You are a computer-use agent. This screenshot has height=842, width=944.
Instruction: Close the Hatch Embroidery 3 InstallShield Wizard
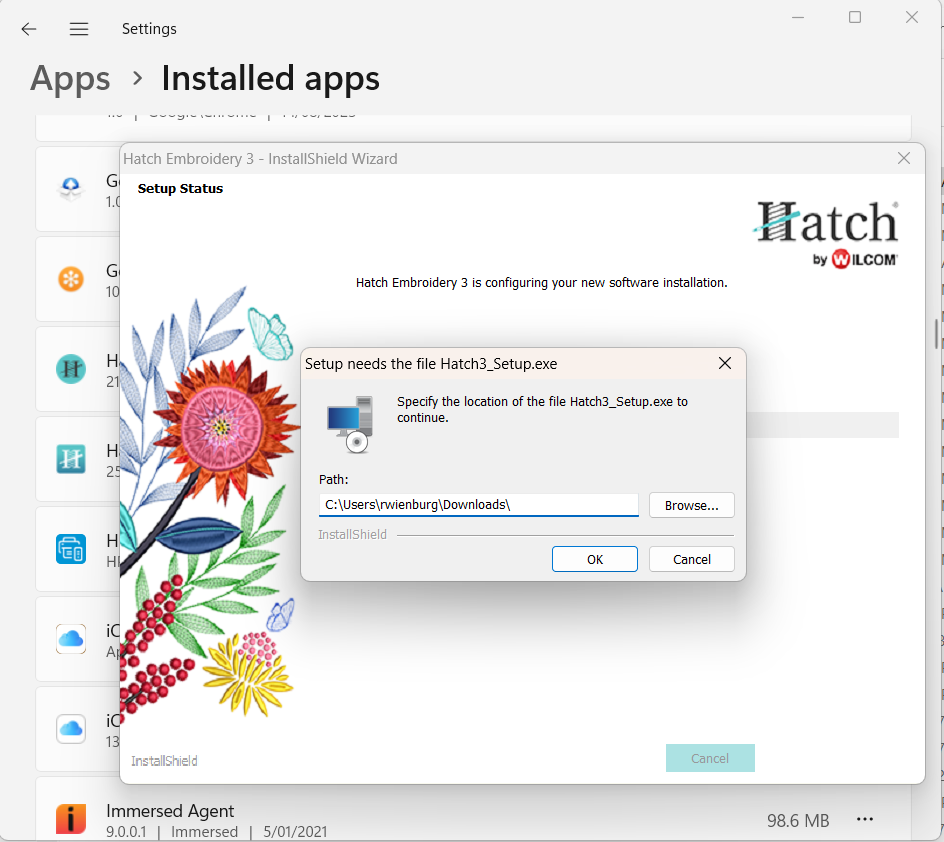tap(904, 158)
